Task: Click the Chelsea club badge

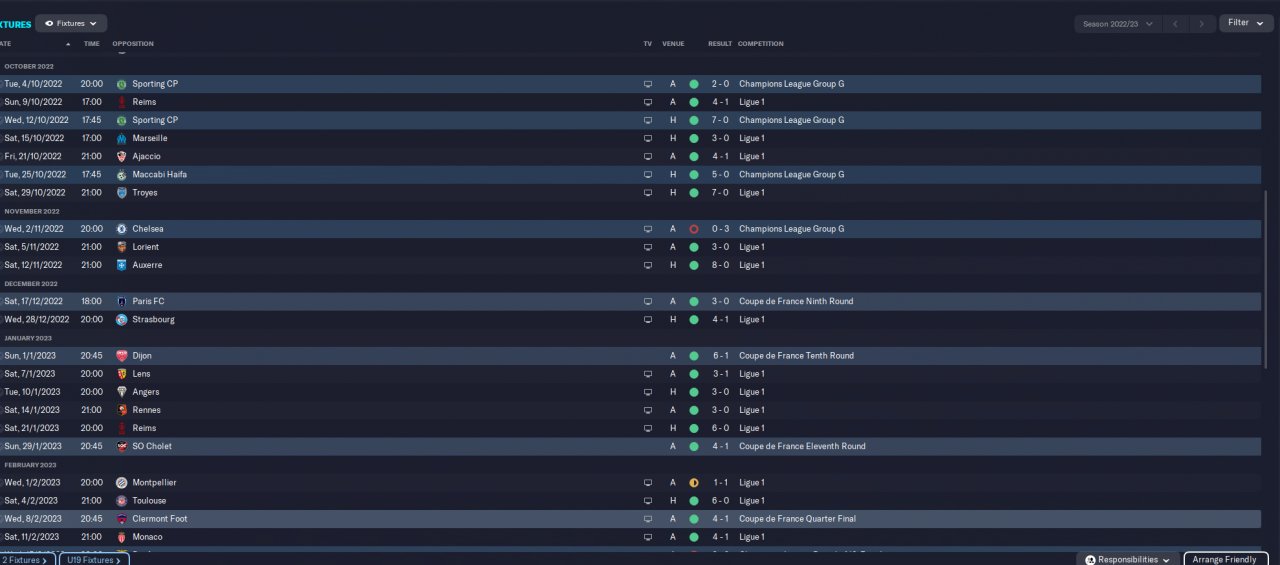Action: coord(122,229)
